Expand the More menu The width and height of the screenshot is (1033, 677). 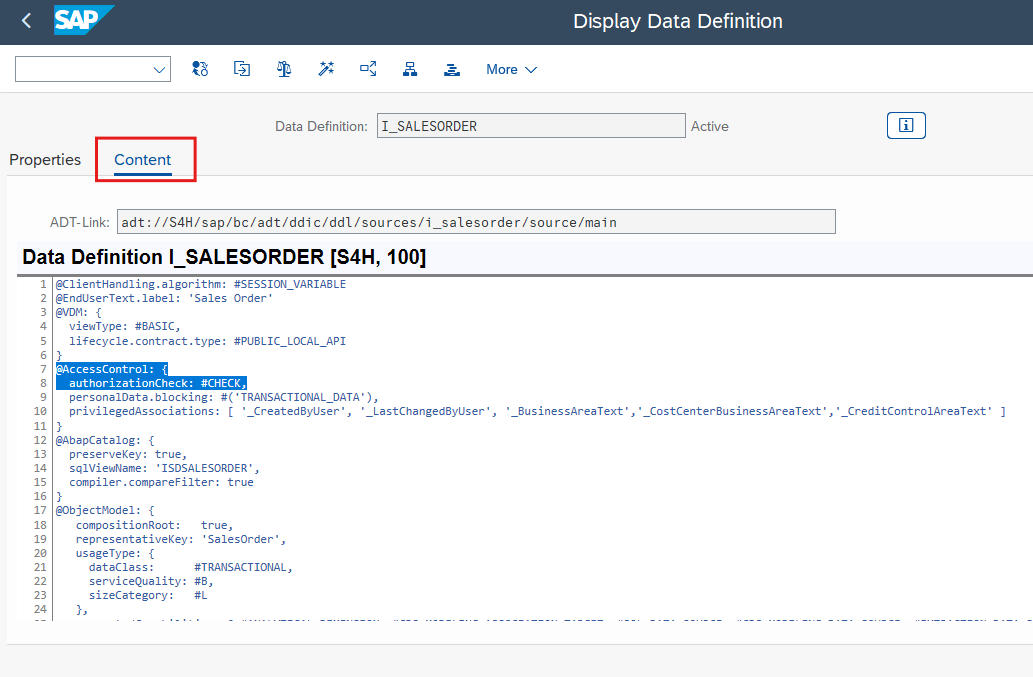[x=511, y=69]
